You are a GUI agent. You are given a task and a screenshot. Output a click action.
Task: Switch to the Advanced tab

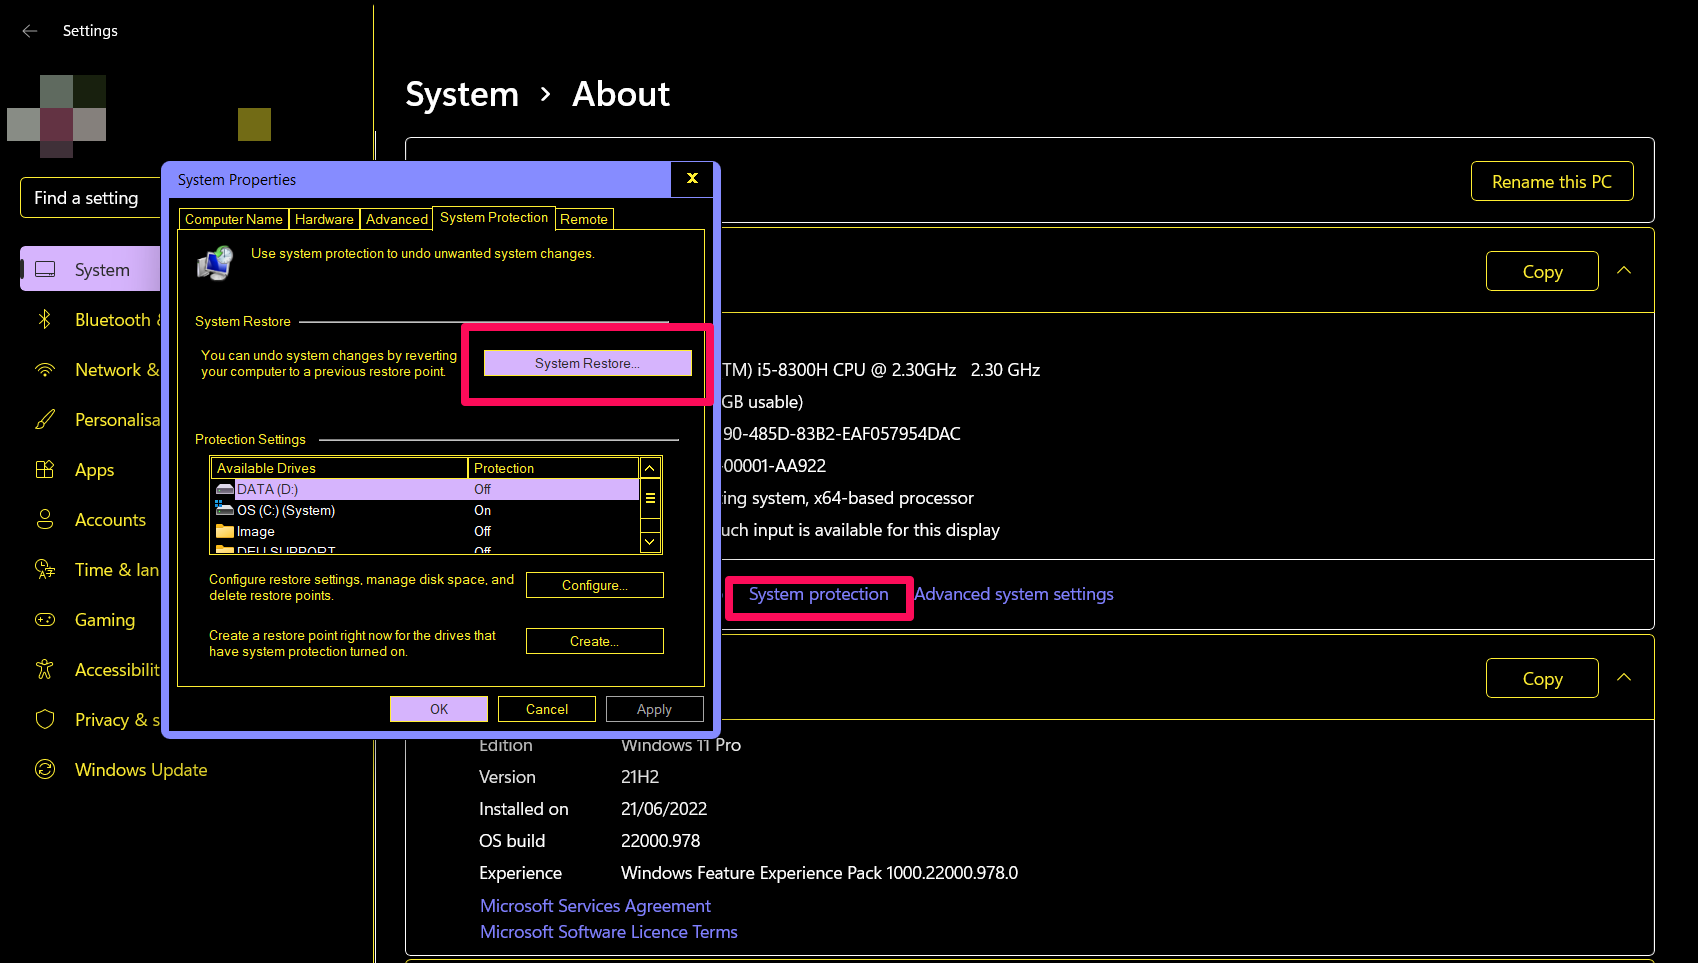coord(397,219)
